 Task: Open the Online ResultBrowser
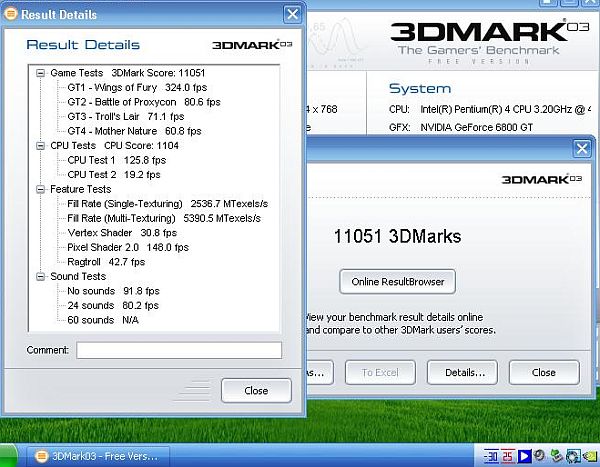click(398, 282)
